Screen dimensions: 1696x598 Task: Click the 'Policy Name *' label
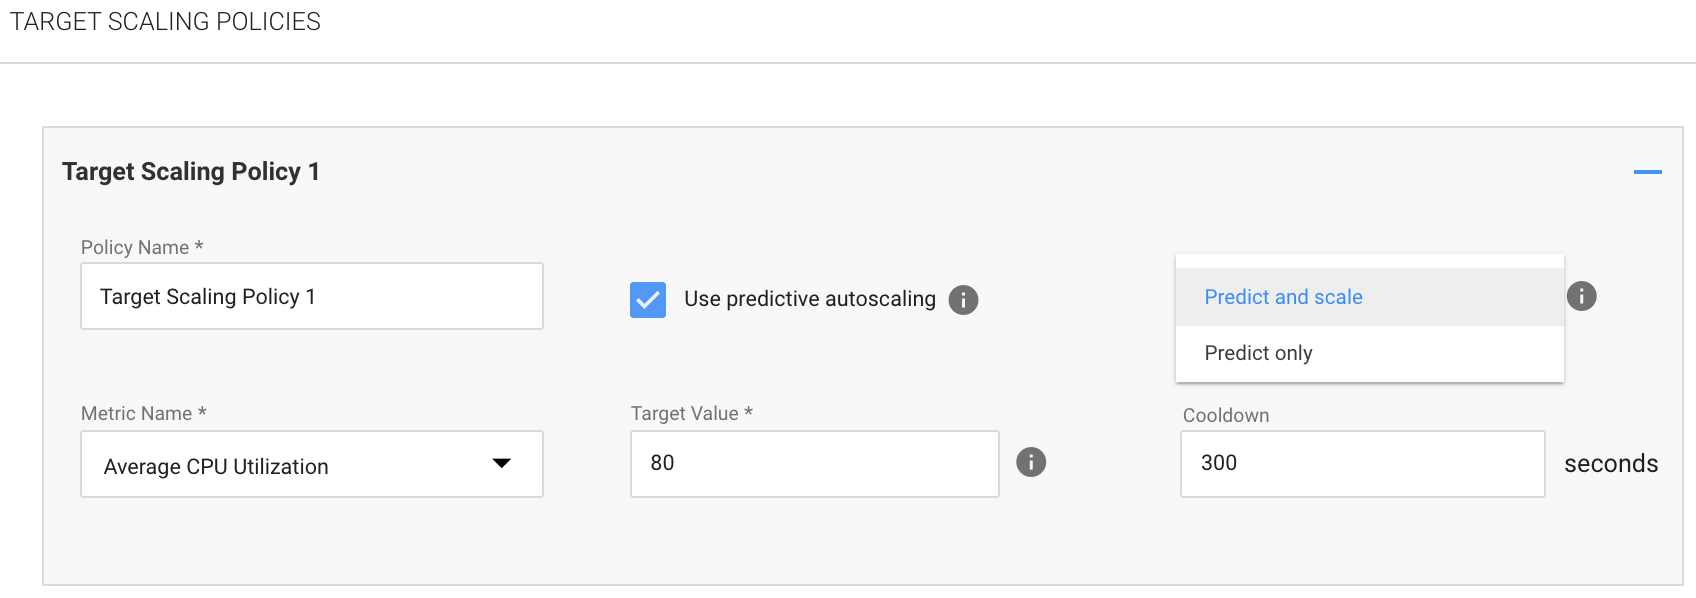pyautogui.click(x=142, y=247)
